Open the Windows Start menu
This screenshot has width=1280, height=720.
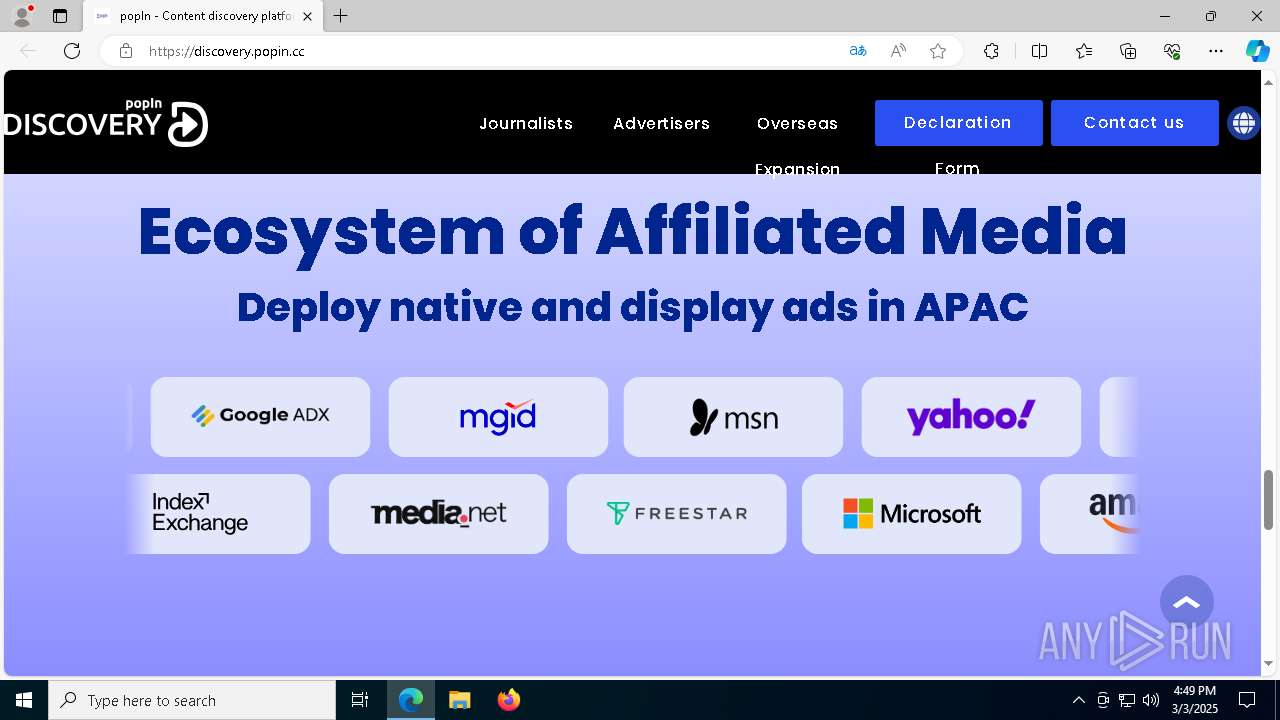click(24, 700)
